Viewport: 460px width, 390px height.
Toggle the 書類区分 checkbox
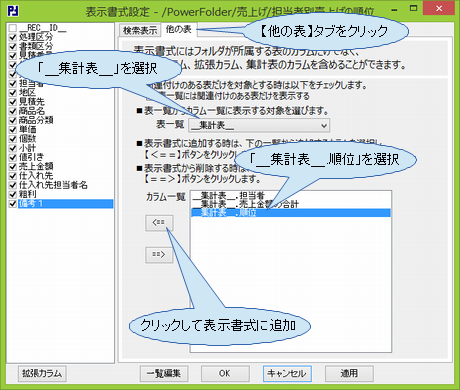[13, 46]
